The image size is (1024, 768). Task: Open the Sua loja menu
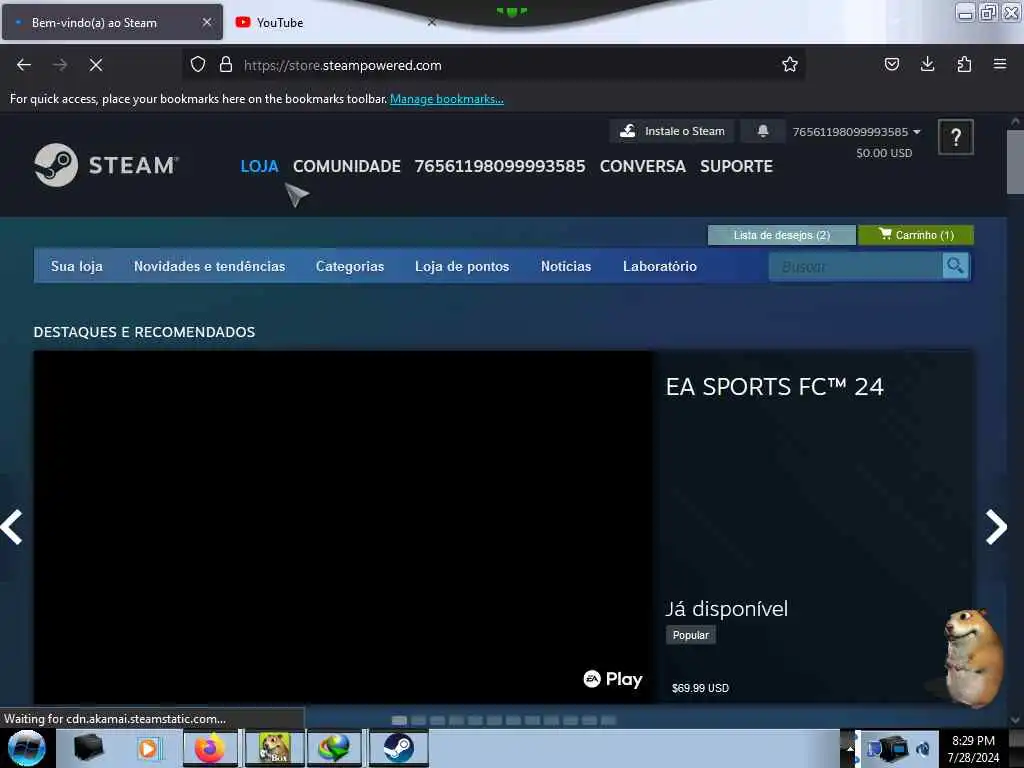76,266
